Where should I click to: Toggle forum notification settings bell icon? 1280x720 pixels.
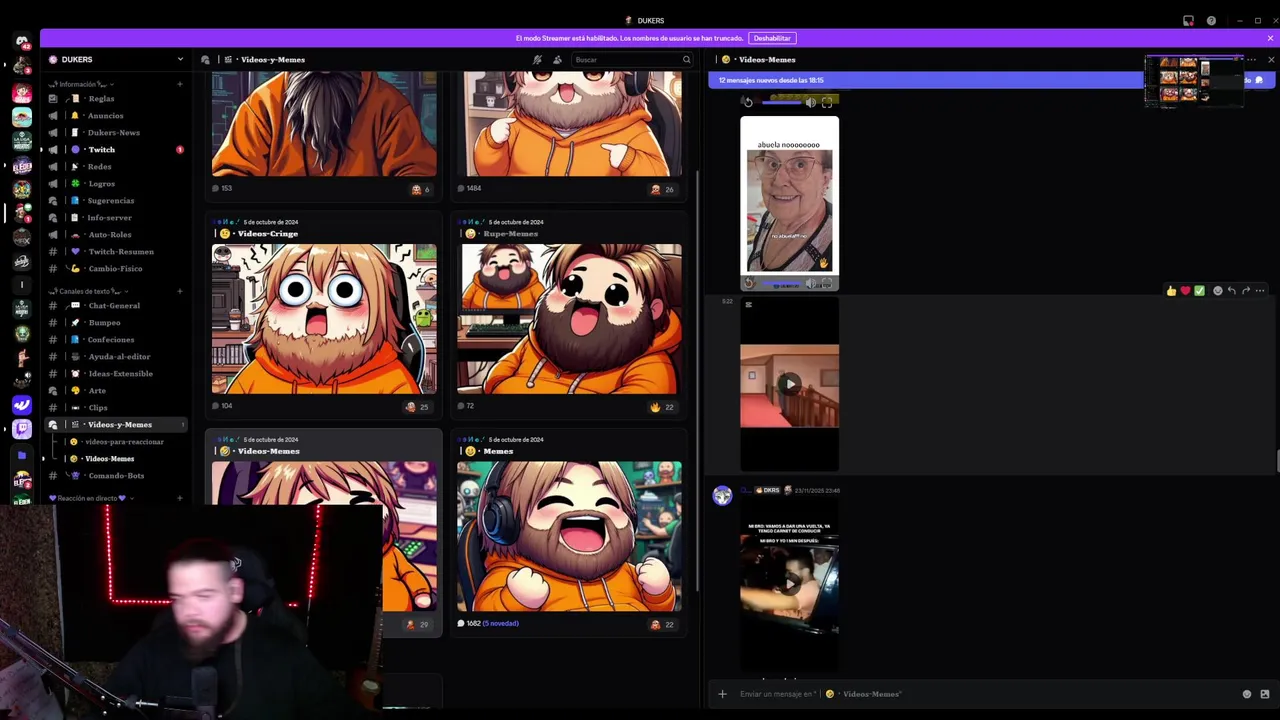[x=537, y=59]
